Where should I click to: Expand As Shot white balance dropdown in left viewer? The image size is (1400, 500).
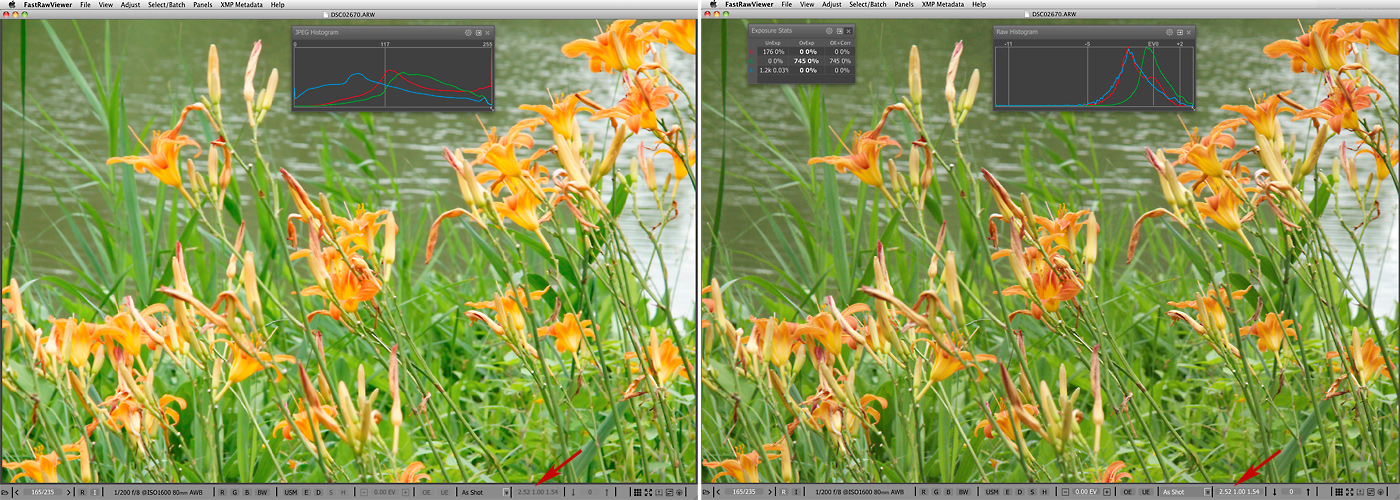coord(506,492)
